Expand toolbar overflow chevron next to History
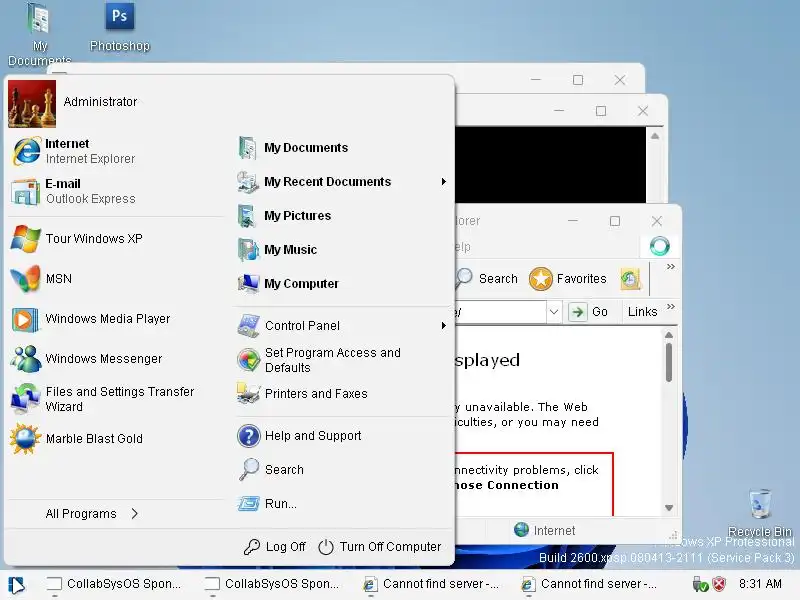Image resolution: width=800 pixels, height=600 pixels. click(x=670, y=266)
